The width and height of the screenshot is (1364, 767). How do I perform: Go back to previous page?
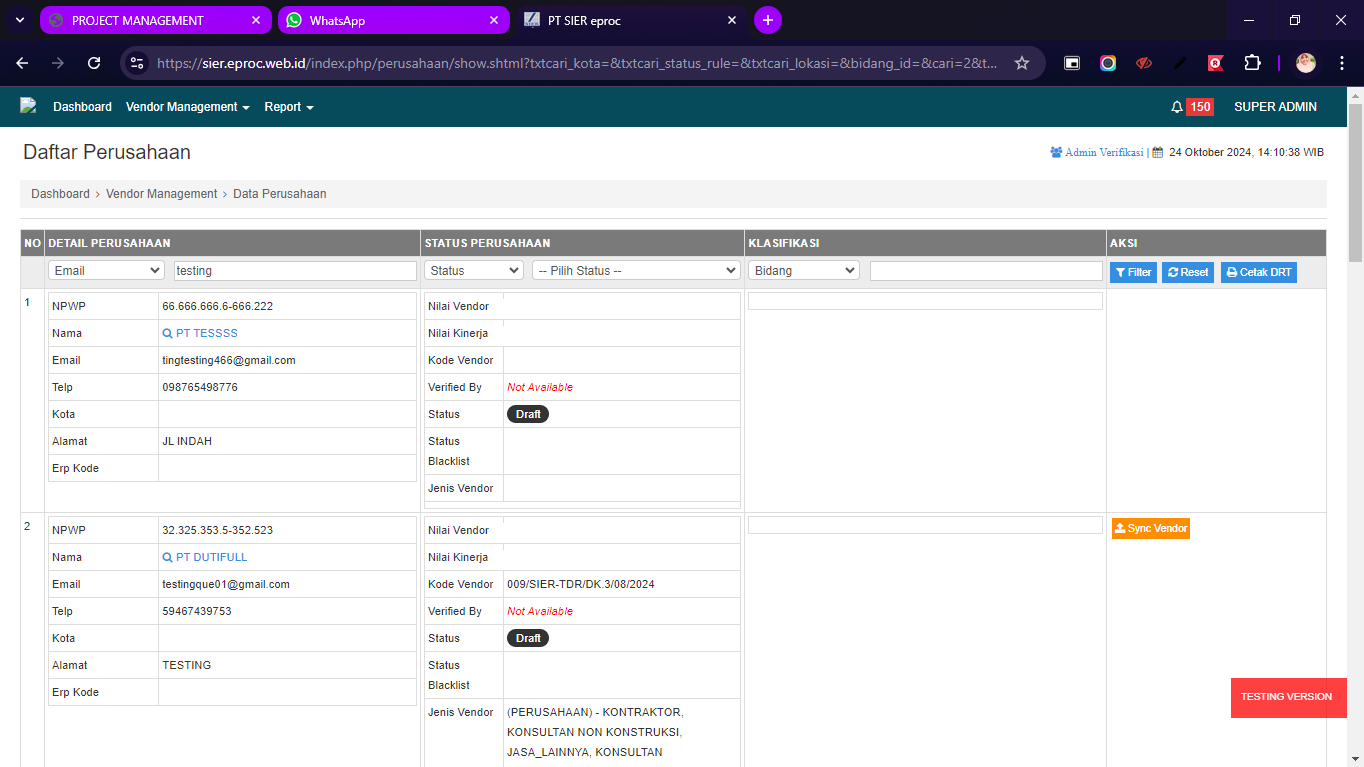coord(22,63)
